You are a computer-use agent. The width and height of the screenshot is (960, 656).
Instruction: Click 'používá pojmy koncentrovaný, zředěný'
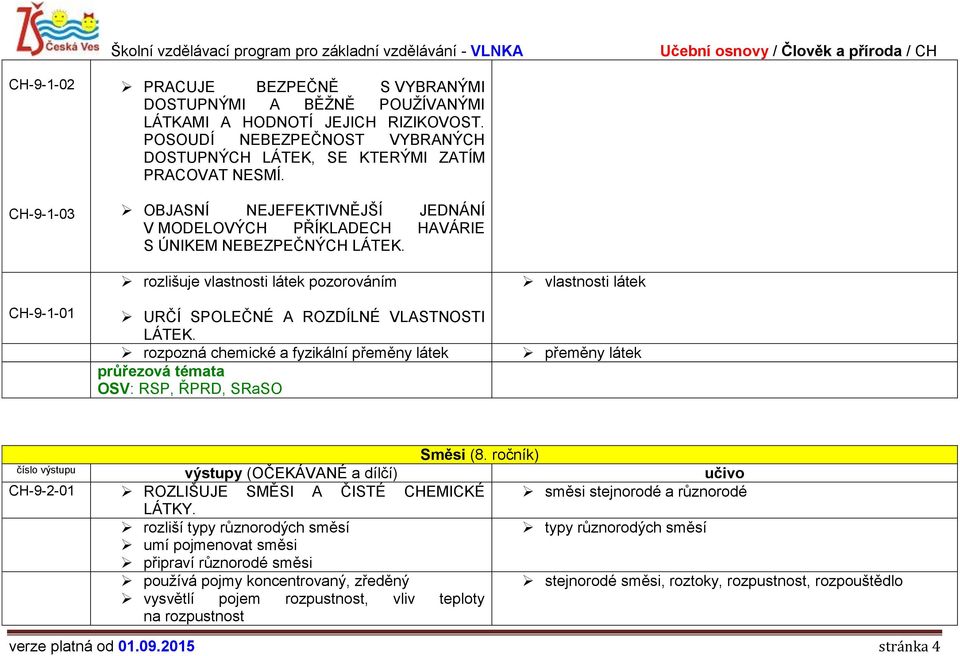276,581
